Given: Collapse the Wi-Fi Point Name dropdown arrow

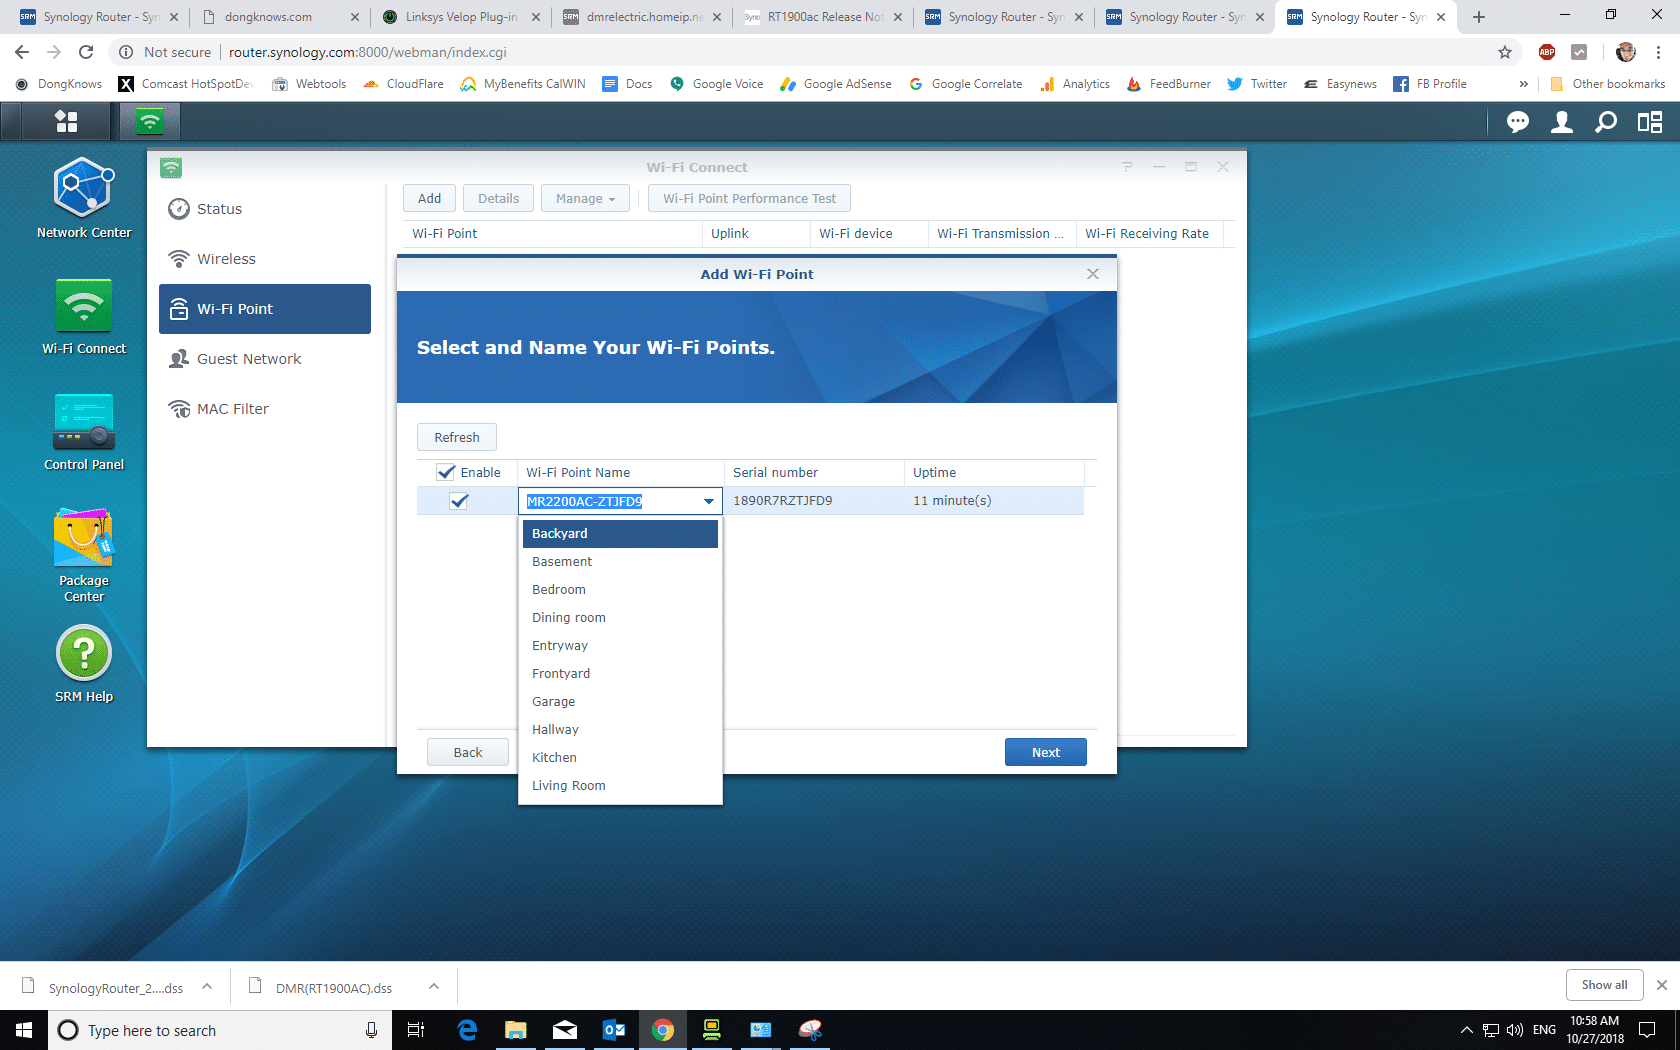Looking at the screenshot, I should coord(708,501).
